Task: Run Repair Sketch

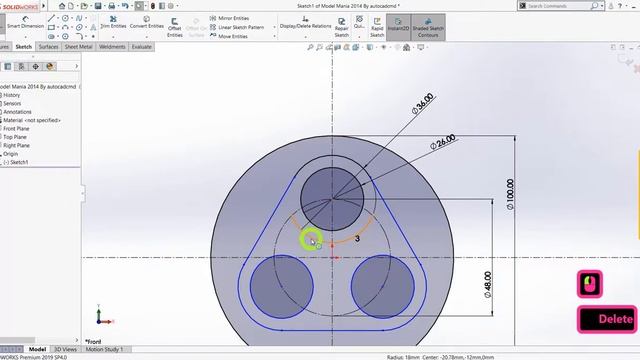Action: click(341, 27)
